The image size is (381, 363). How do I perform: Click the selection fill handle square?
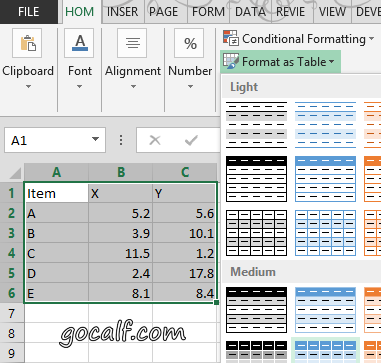pyautogui.click(x=217, y=302)
